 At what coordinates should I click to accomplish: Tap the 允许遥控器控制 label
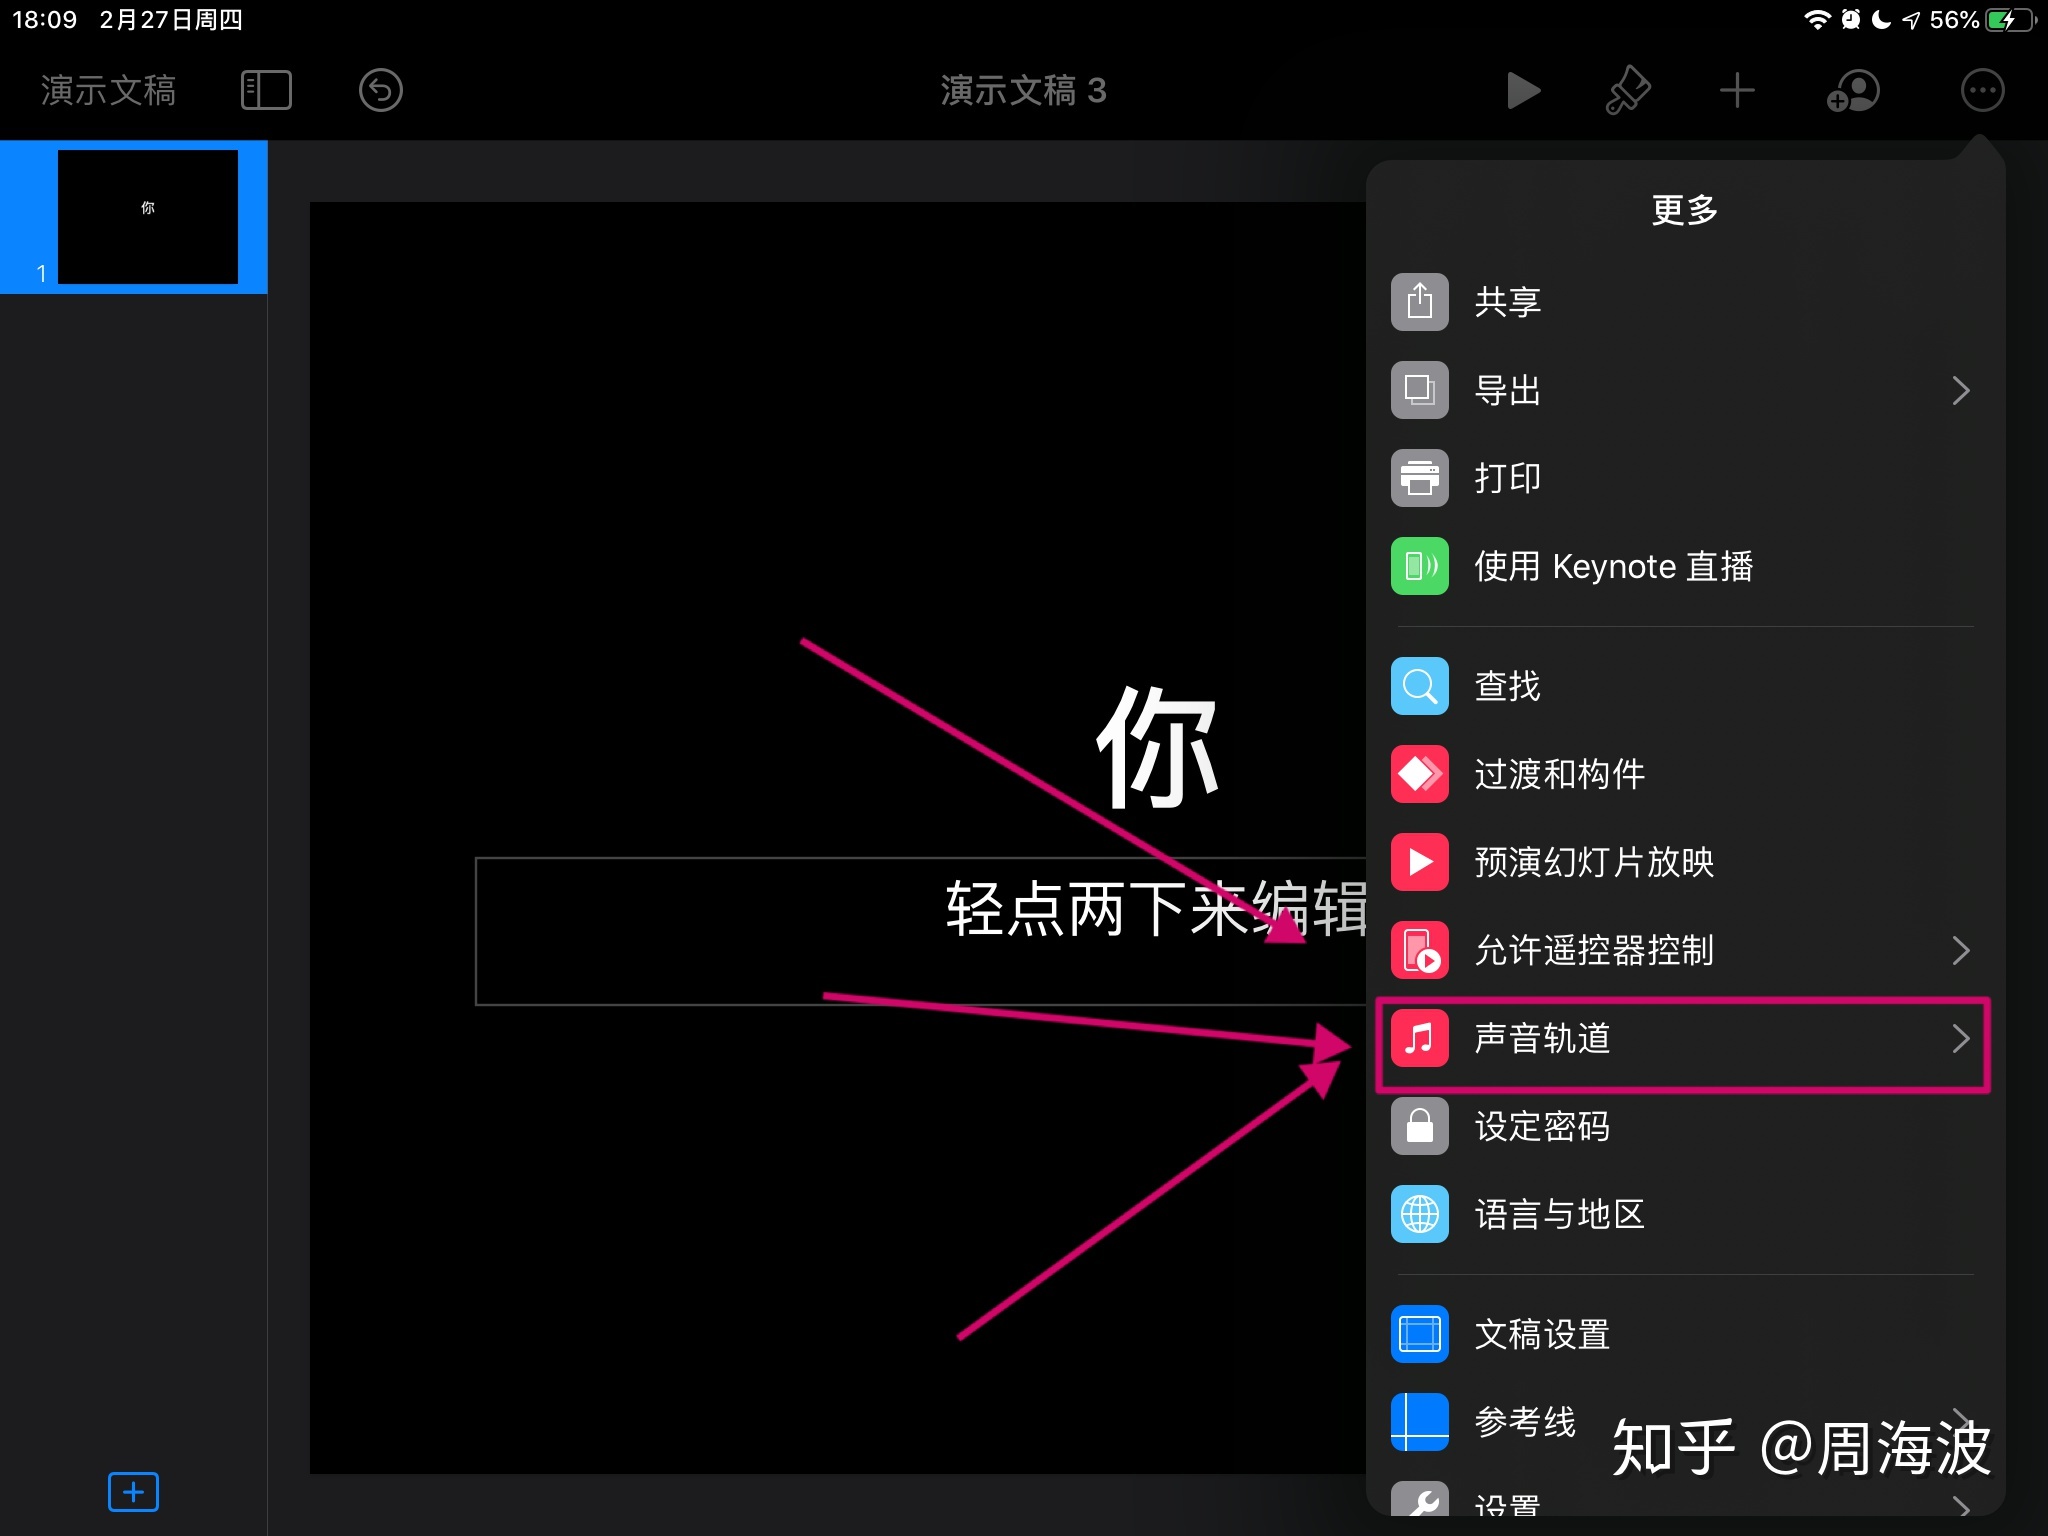tap(1594, 950)
